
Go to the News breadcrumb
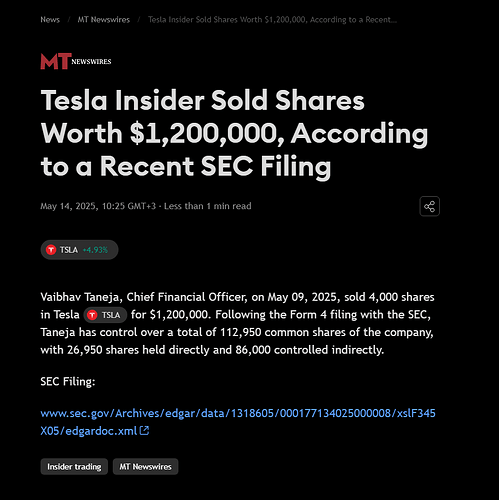[x=50, y=20]
